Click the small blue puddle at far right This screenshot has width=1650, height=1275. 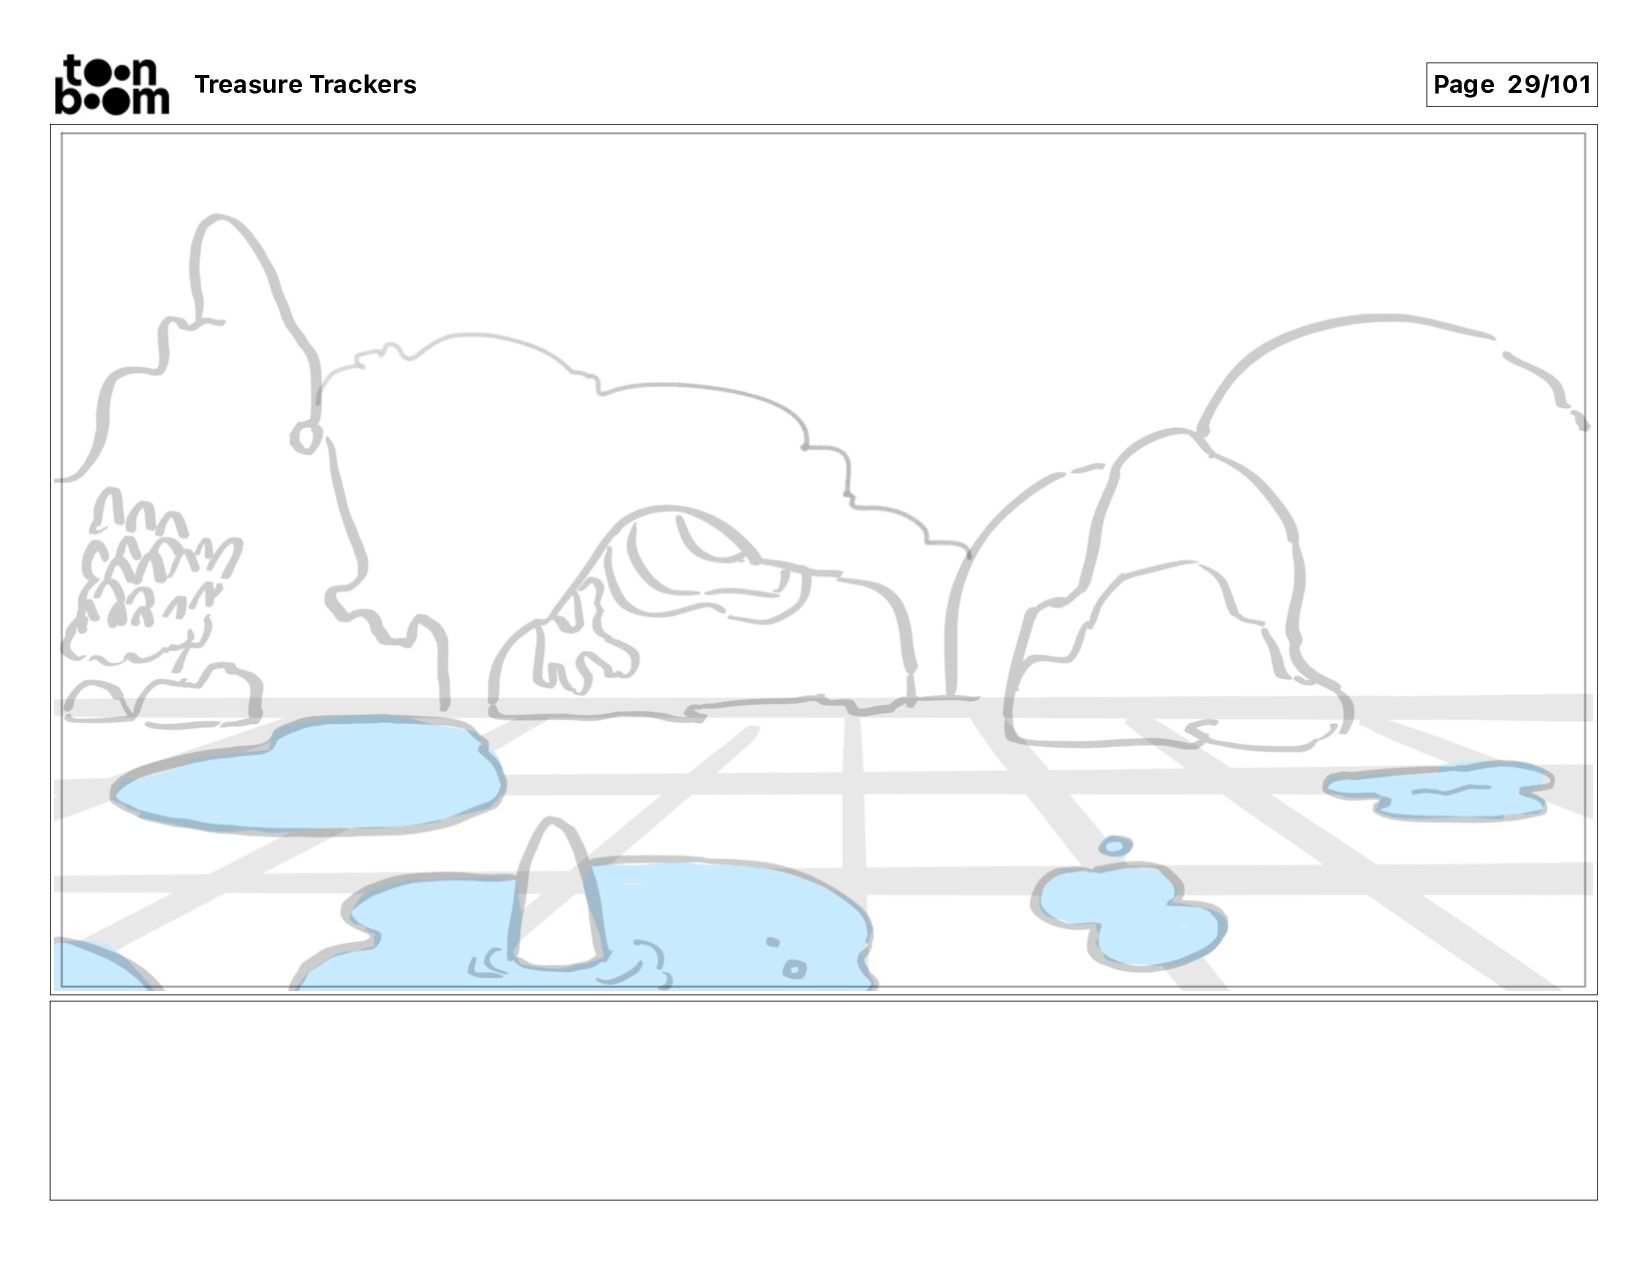click(1438, 791)
